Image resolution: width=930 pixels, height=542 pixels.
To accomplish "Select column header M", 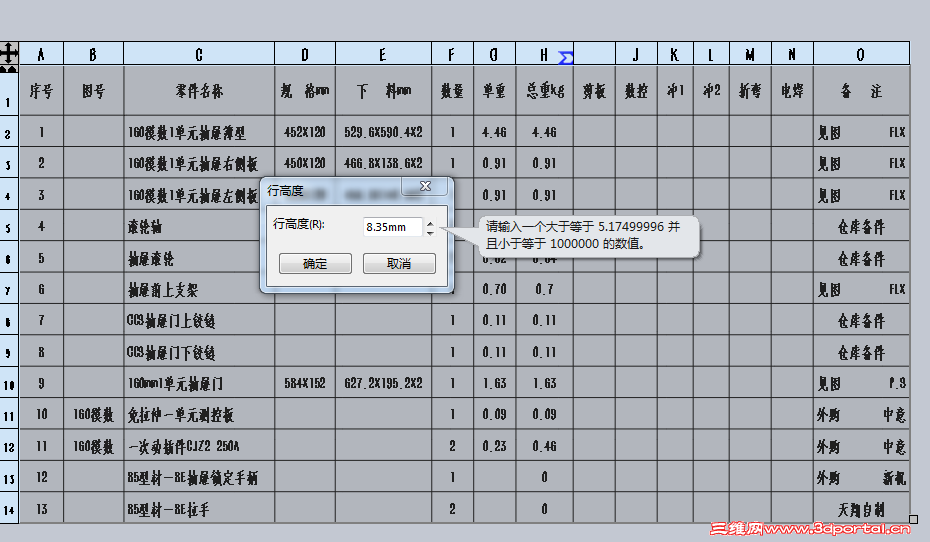I will tap(750, 54).
